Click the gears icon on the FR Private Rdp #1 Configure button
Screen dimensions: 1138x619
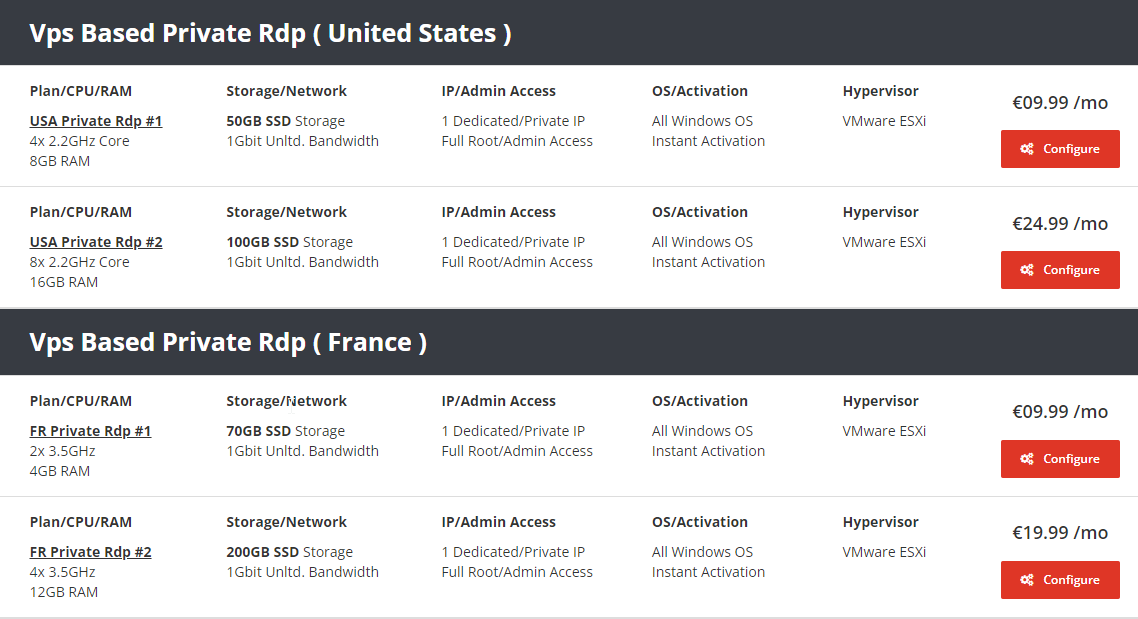tap(1026, 459)
